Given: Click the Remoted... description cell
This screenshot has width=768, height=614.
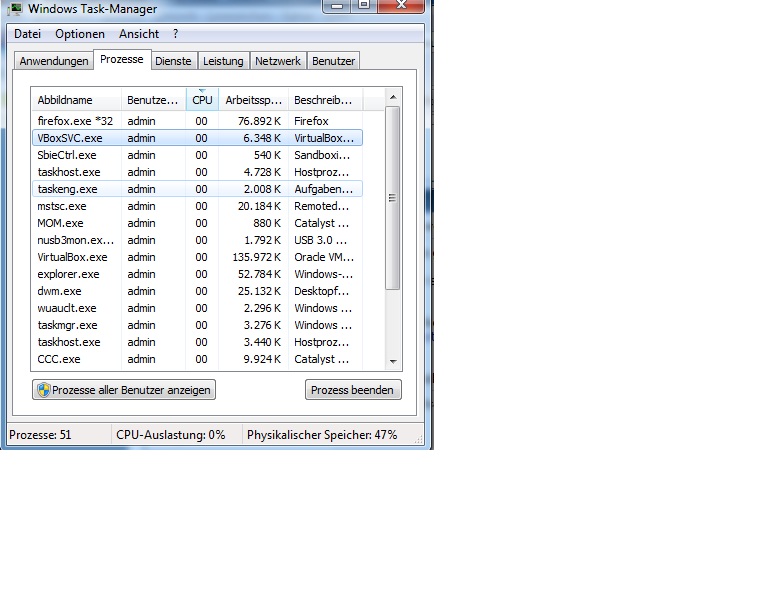Looking at the screenshot, I should (321, 206).
